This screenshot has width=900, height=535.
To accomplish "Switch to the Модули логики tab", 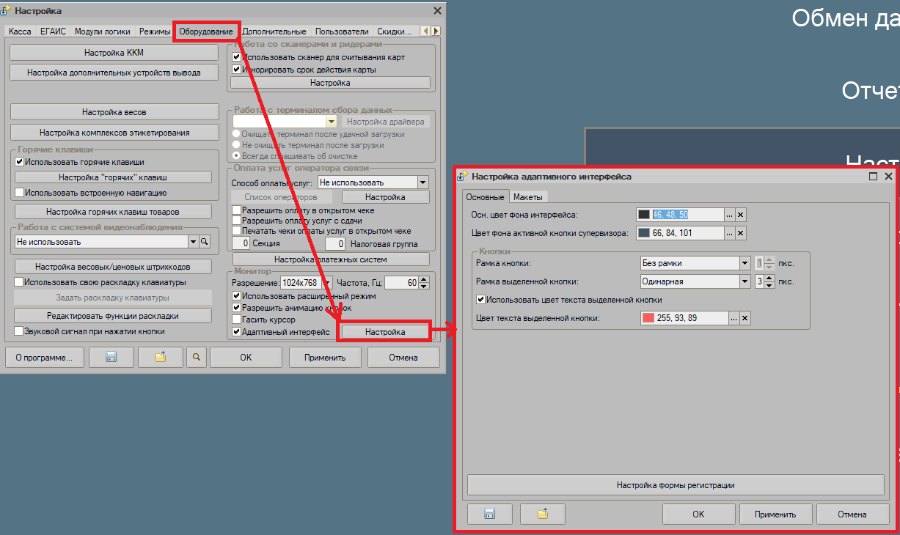I will [x=102, y=32].
